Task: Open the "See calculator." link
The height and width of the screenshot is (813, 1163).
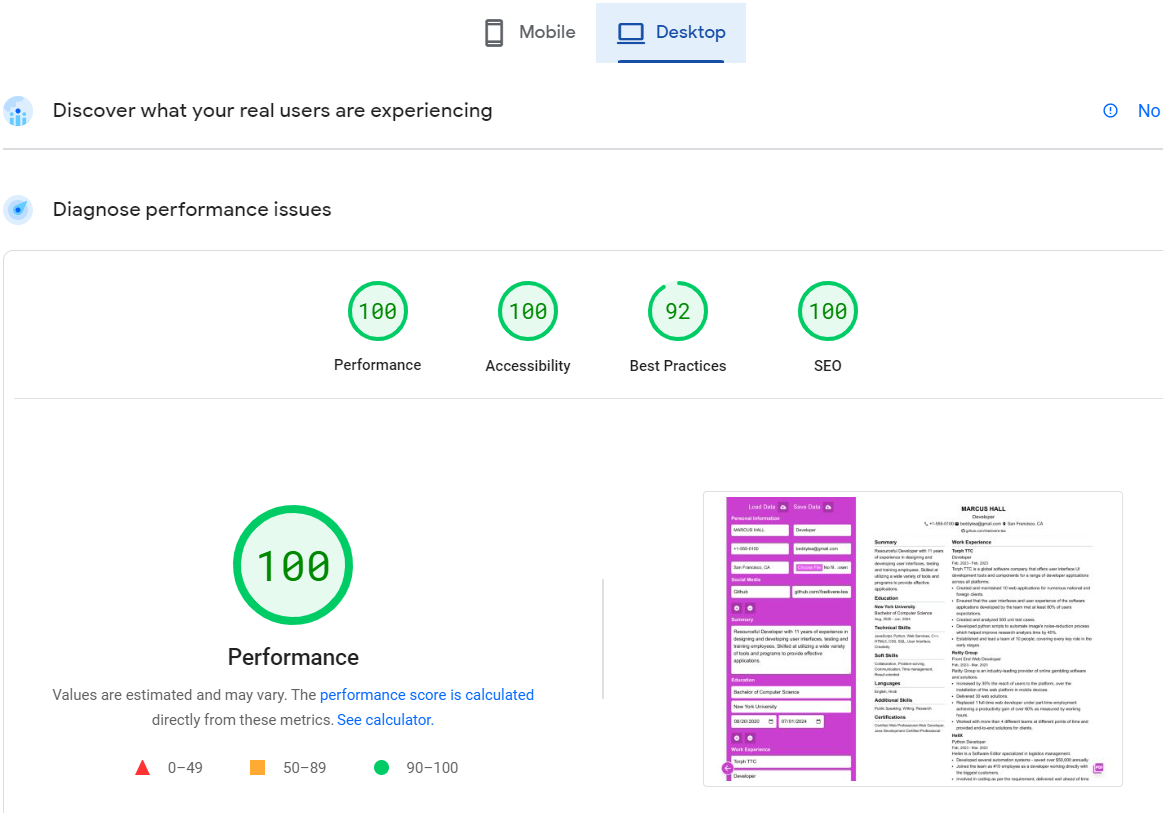Action: 385,720
